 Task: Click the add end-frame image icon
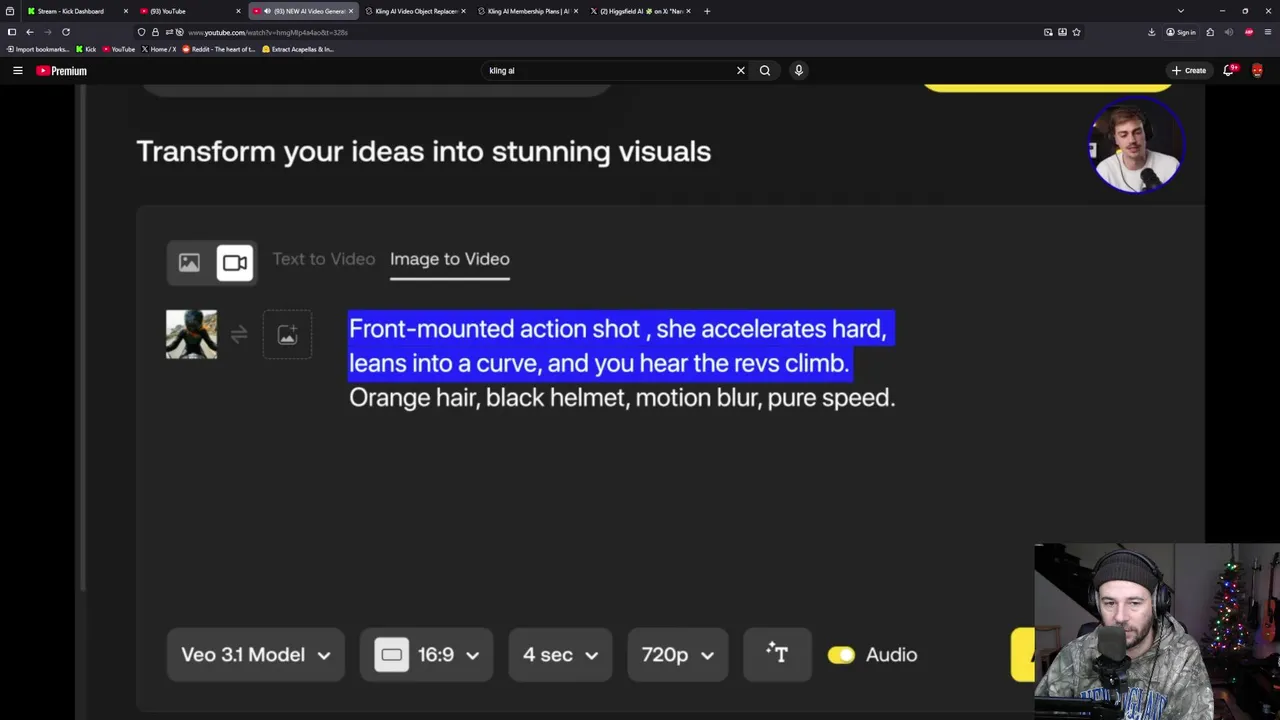pos(287,335)
